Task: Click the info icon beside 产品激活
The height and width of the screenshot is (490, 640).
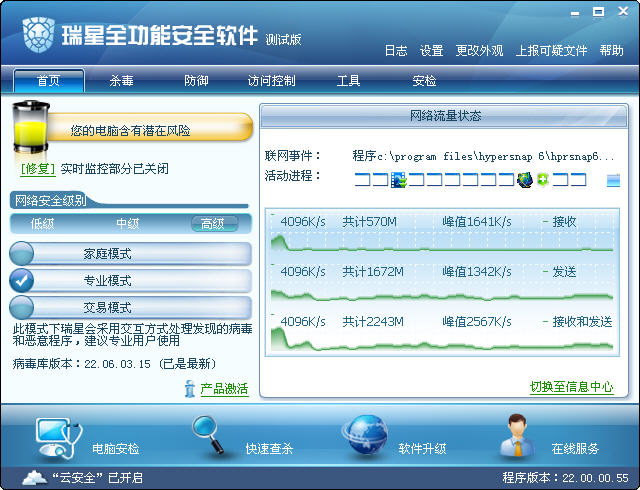Action: [x=189, y=389]
